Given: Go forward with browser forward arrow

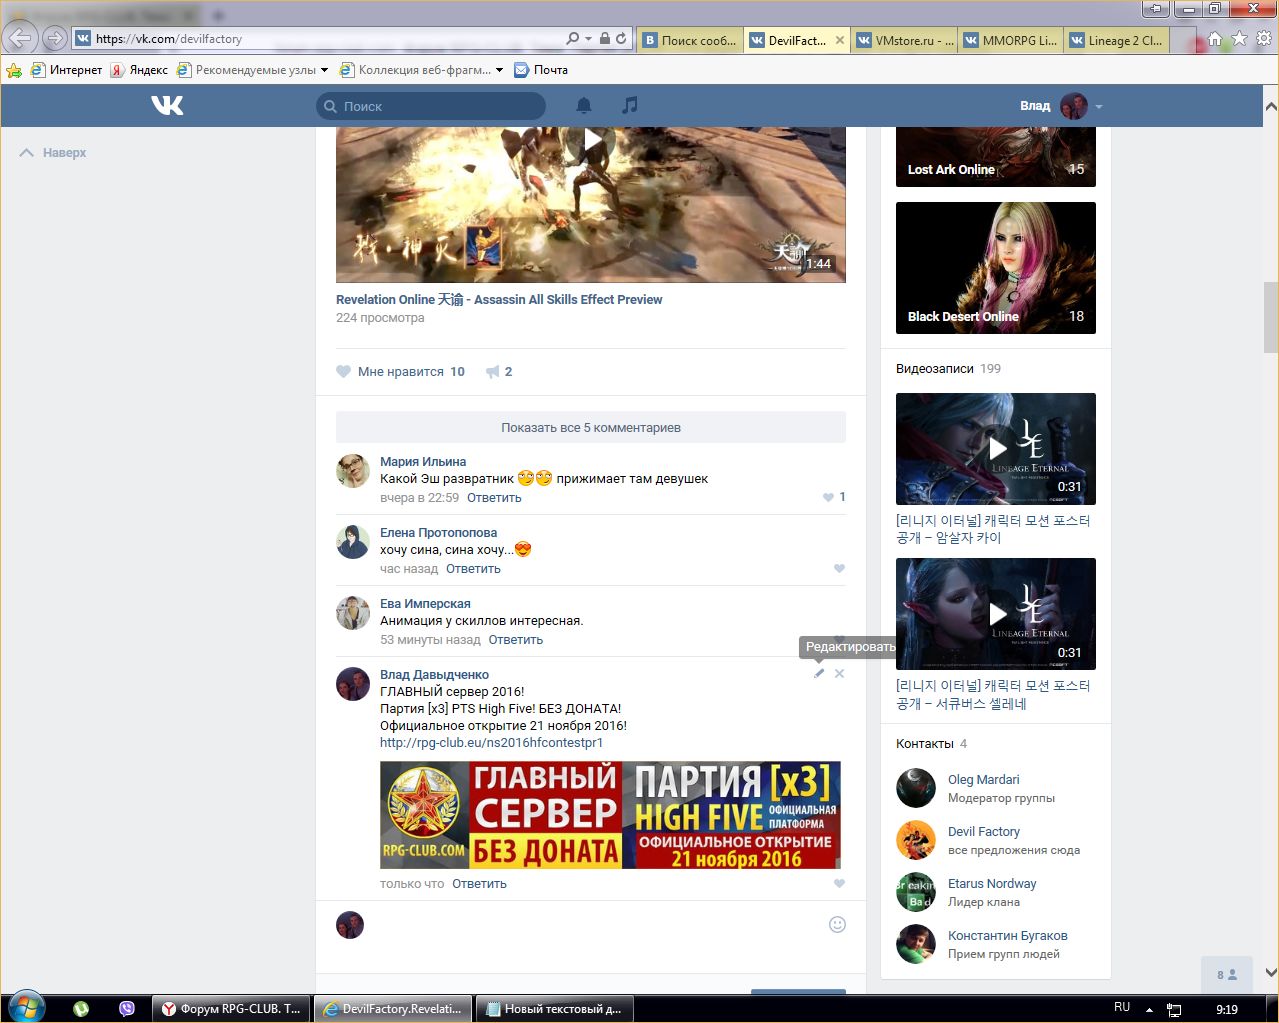Looking at the screenshot, I should click(55, 39).
